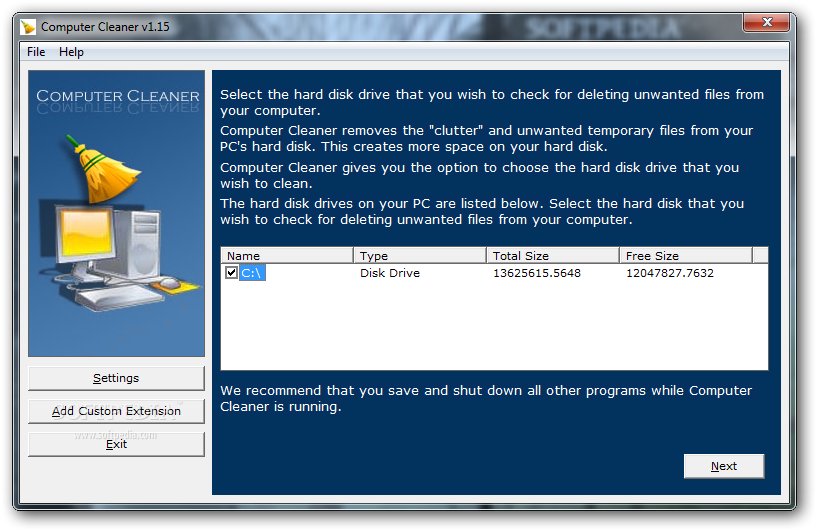817x531 pixels.
Task: Open the Help menu
Action: point(71,52)
